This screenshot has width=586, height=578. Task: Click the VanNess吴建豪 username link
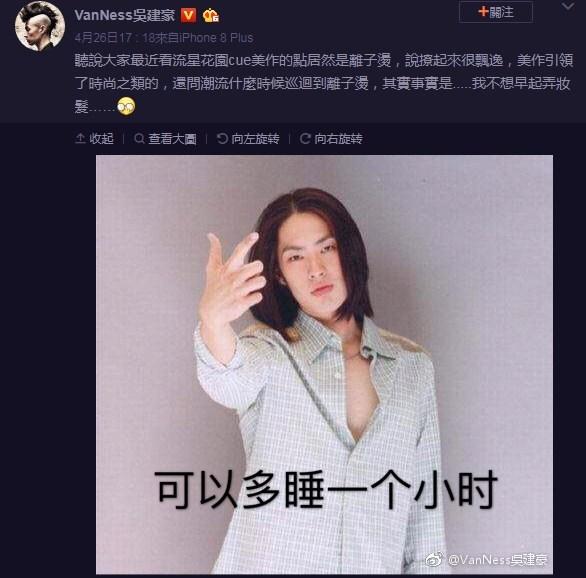(124, 15)
